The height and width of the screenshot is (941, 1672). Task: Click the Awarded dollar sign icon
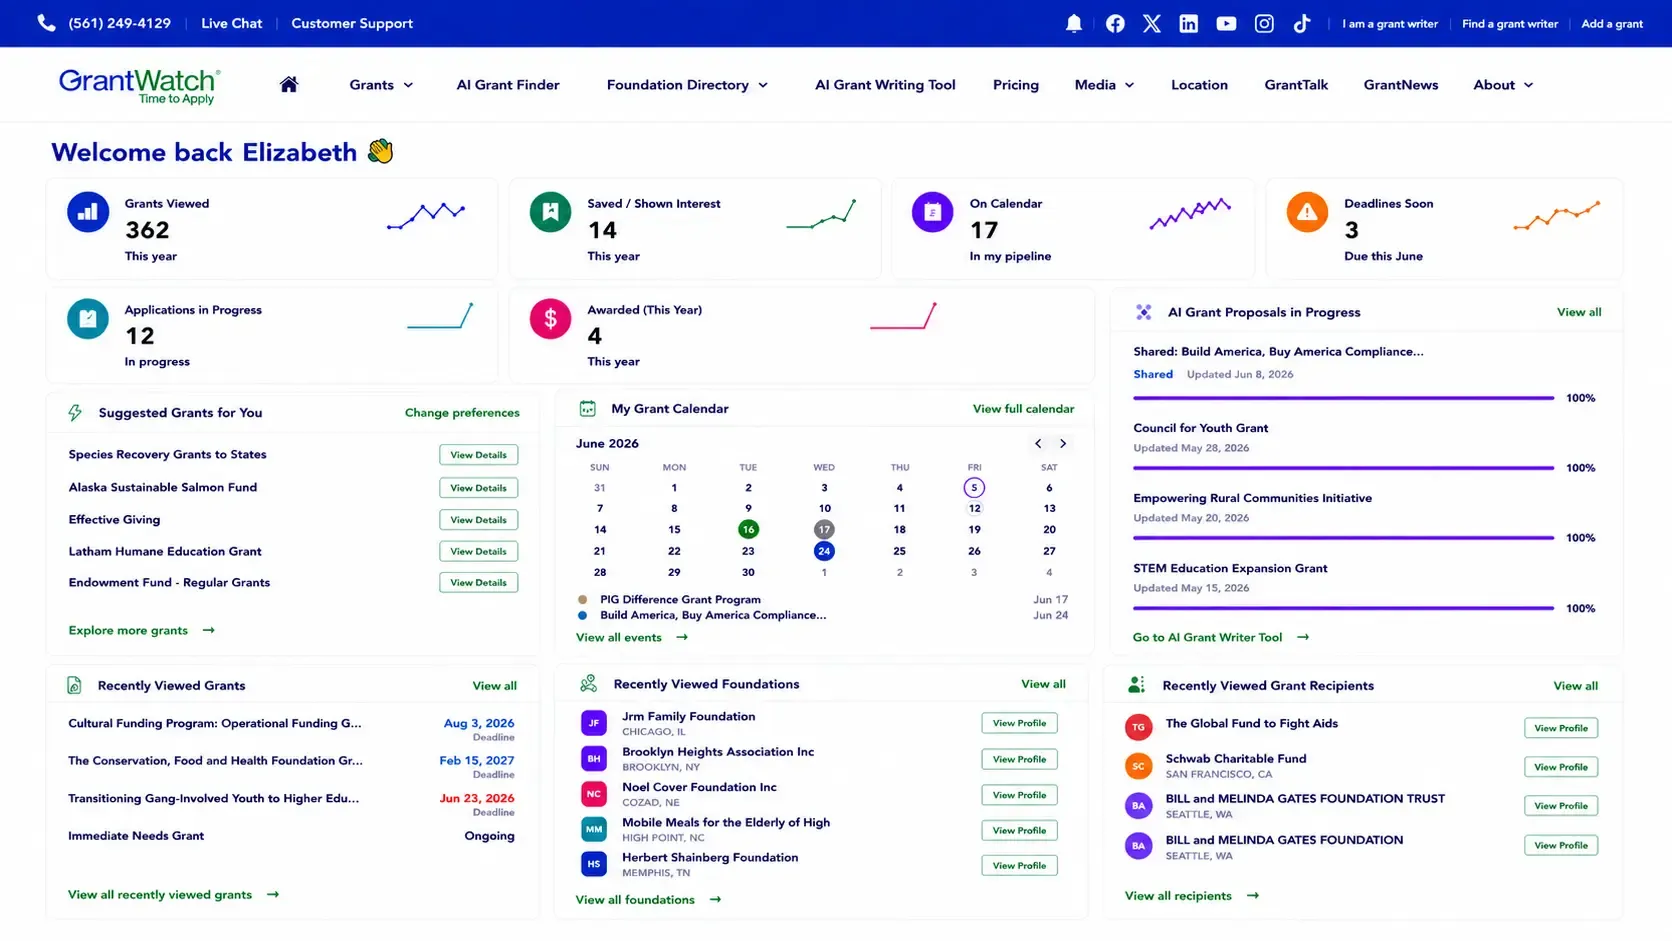pyautogui.click(x=550, y=319)
